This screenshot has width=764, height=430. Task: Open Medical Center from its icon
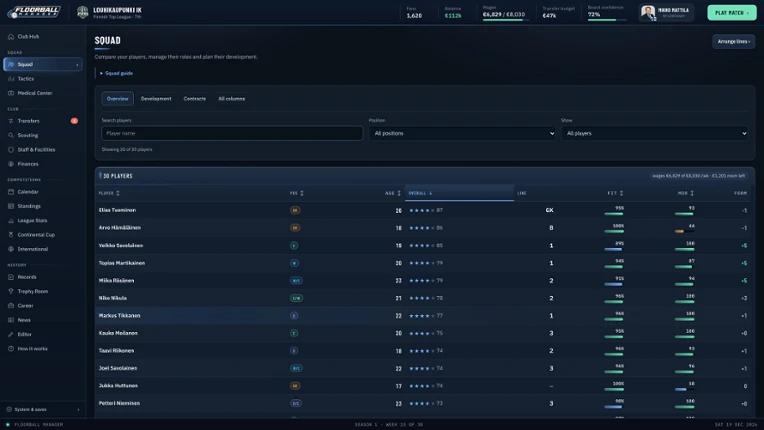click(11, 93)
